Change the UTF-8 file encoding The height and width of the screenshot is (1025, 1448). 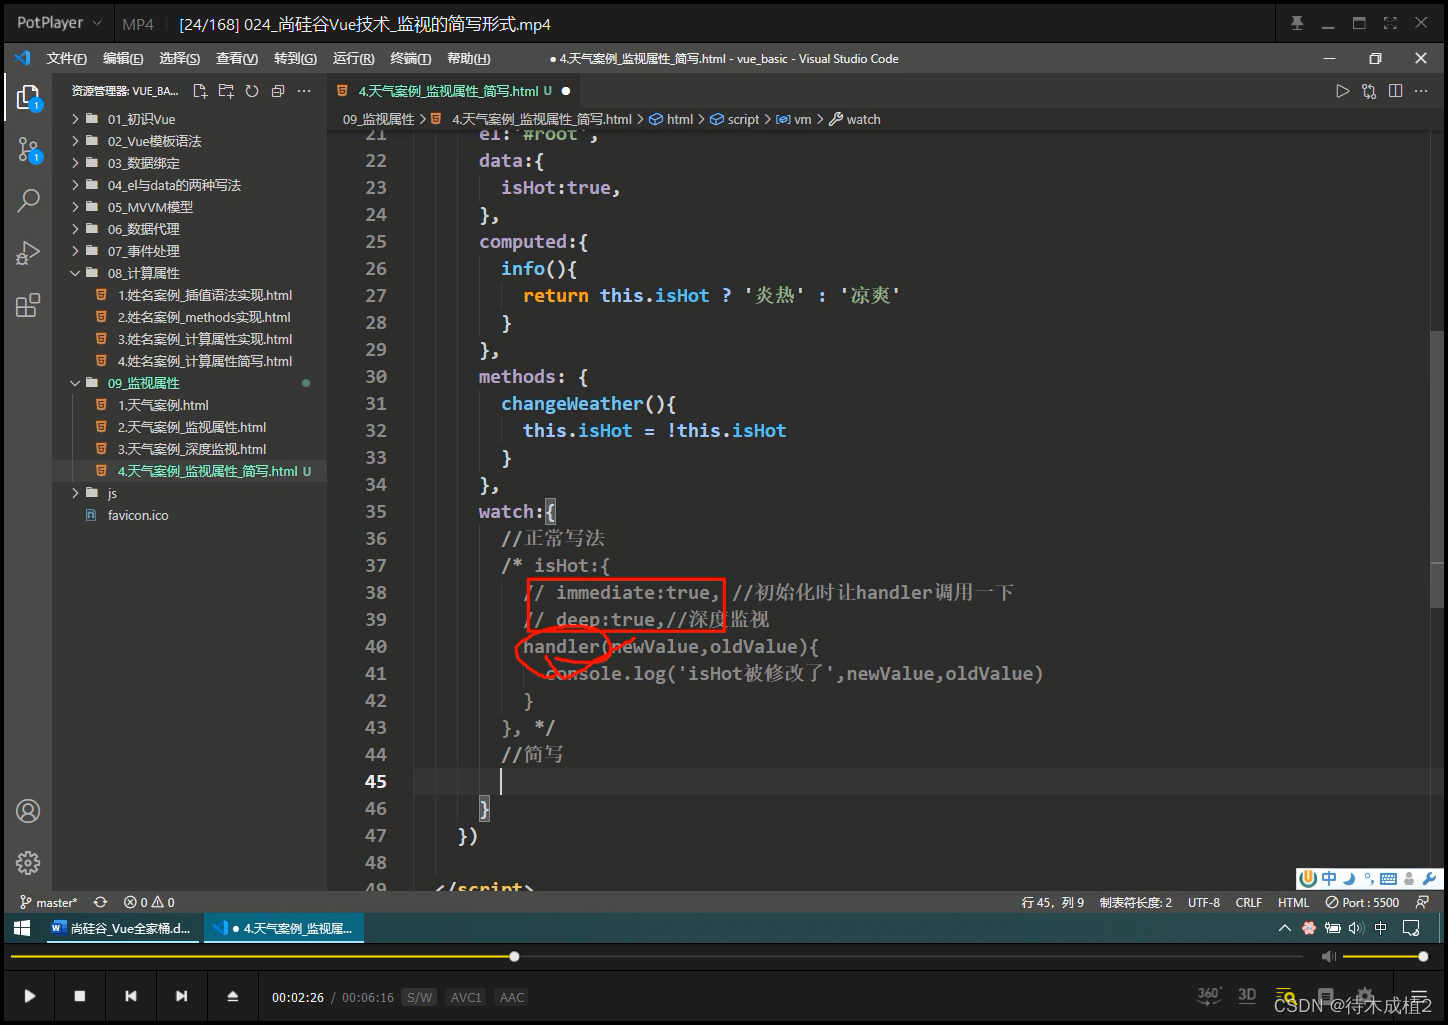click(1204, 902)
